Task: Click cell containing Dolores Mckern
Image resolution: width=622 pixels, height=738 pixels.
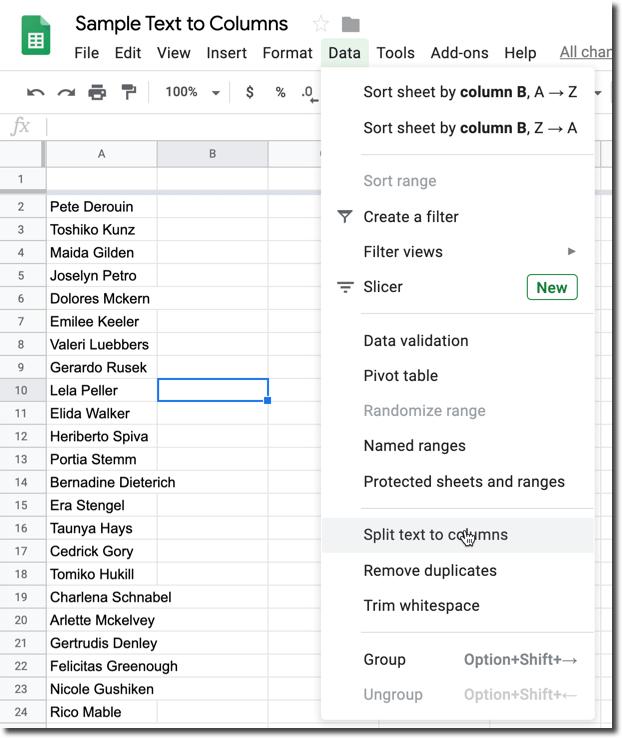Action: pos(102,298)
